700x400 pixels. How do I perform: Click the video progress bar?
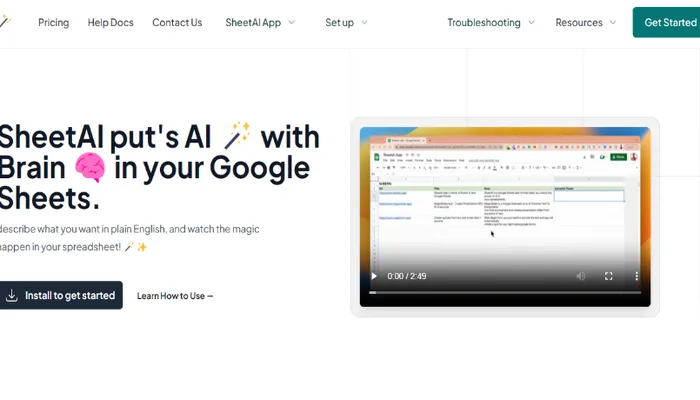coord(505,293)
